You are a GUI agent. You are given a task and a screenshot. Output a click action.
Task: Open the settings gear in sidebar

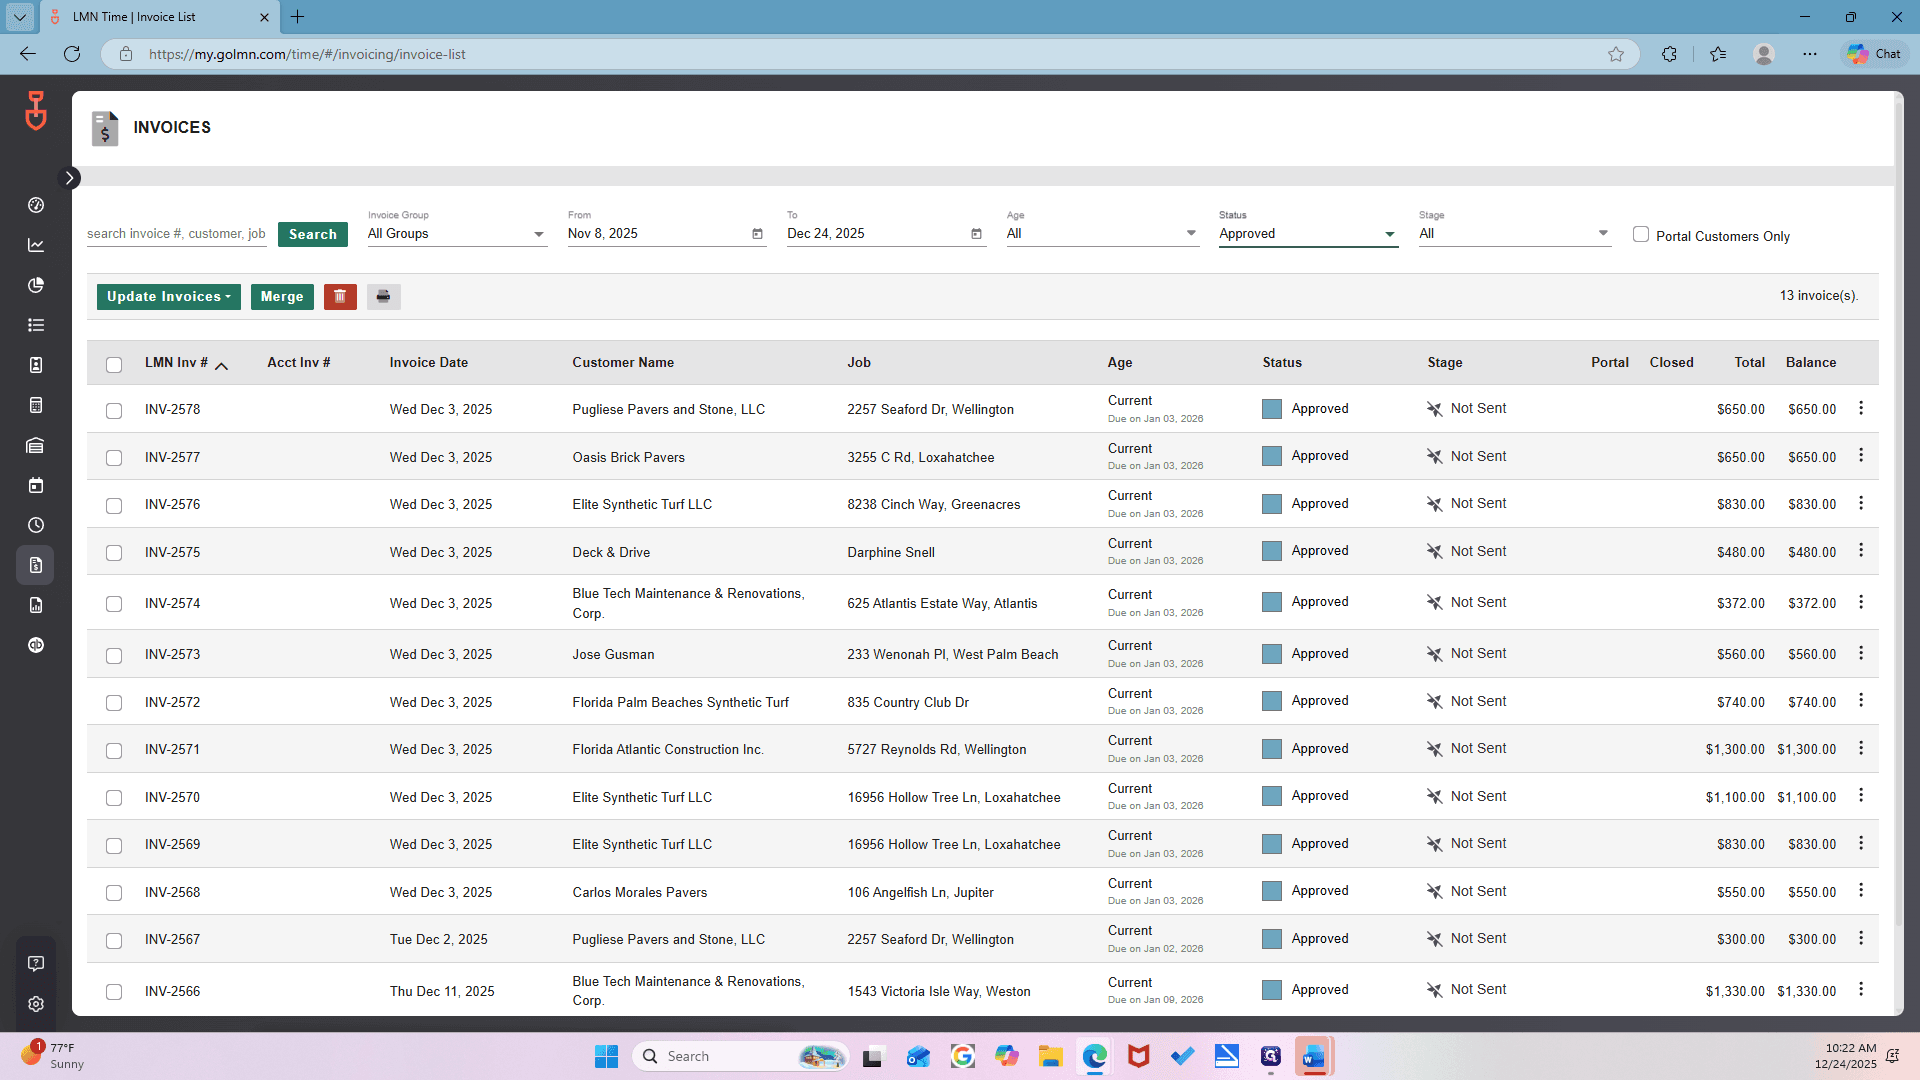pos(36,1004)
